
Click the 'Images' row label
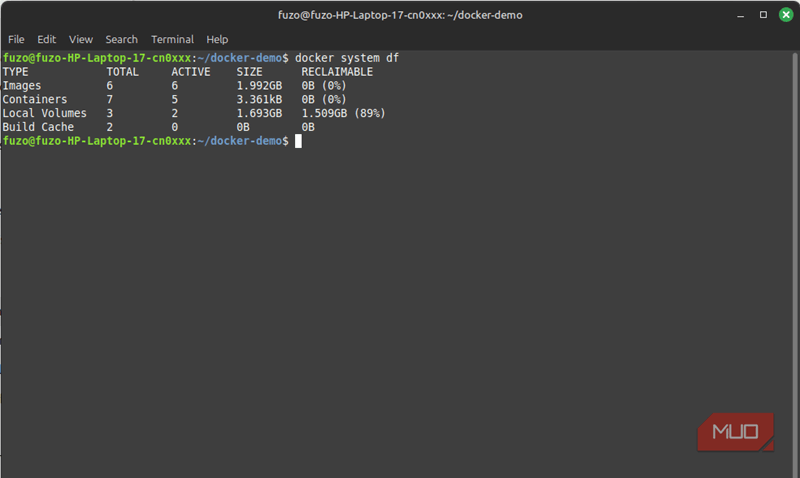coord(22,86)
